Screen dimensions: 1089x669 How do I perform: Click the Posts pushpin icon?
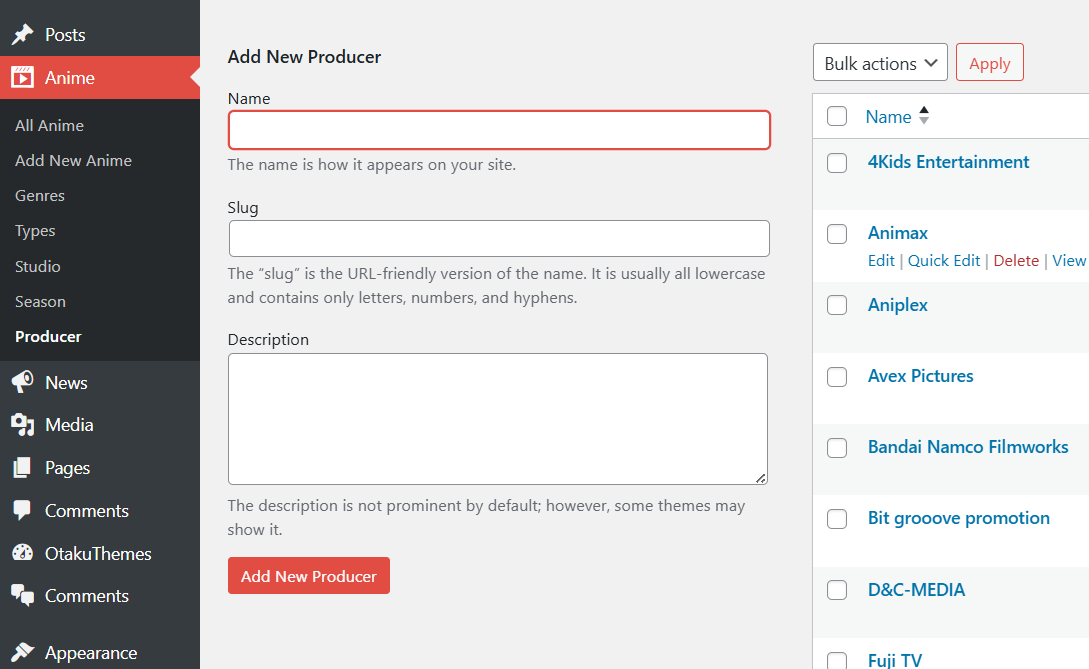coord(22,35)
